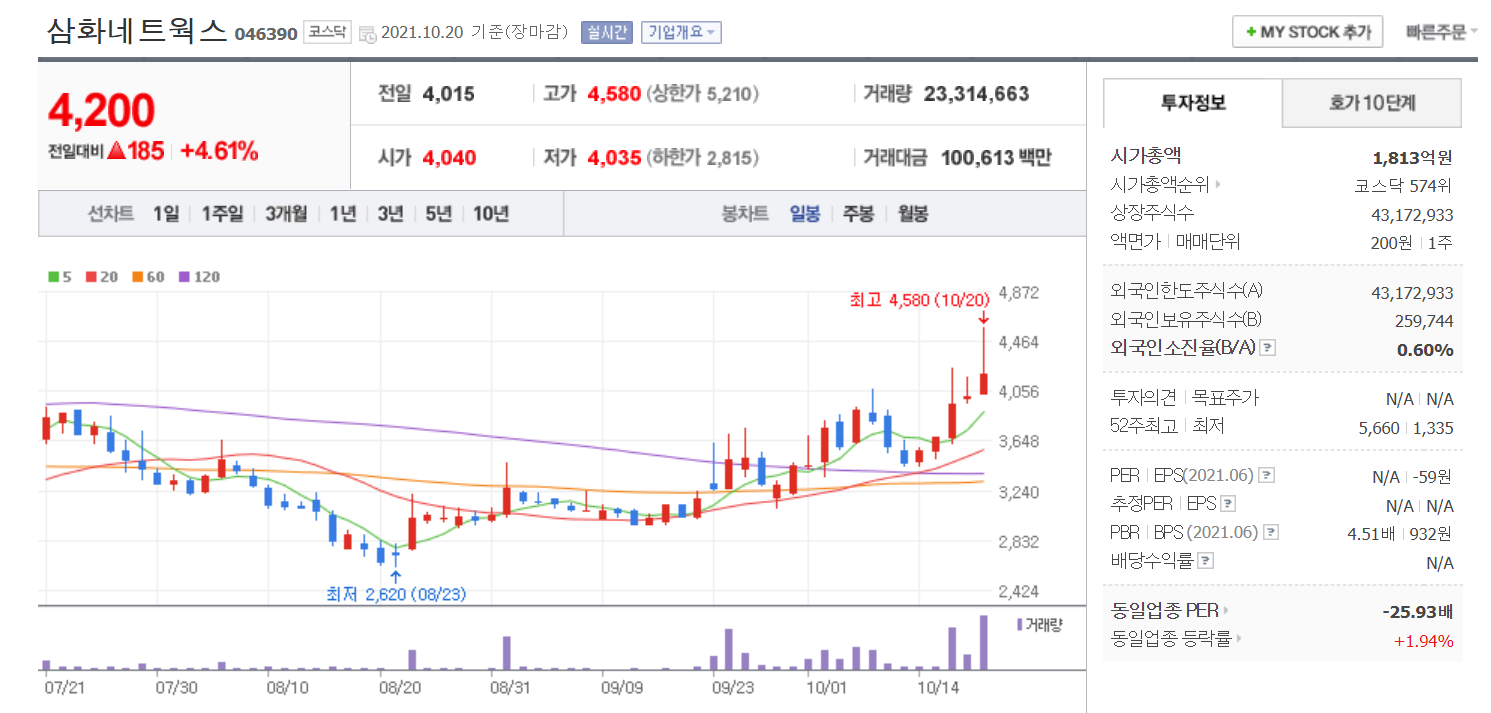Click the 액면가 value 200원 | 1주
The height and width of the screenshot is (713, 1491).
pos(1412,243)
